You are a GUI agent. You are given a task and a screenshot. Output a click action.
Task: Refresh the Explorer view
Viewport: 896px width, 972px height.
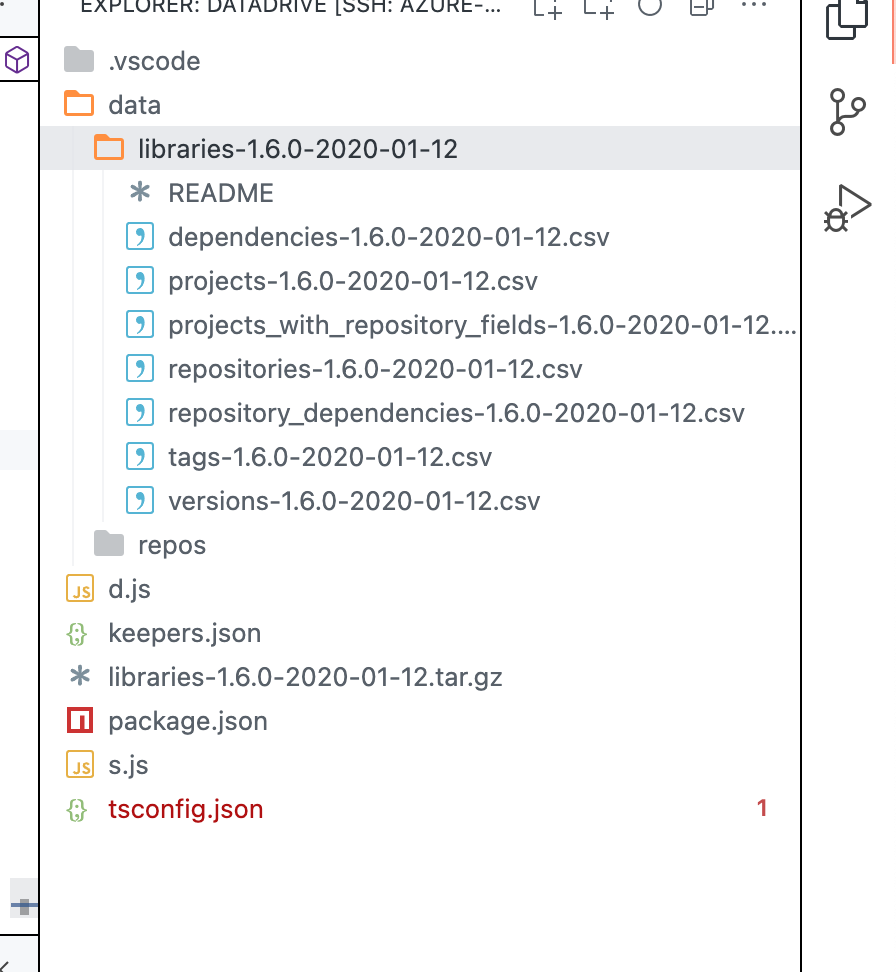(x=649, y=8)
